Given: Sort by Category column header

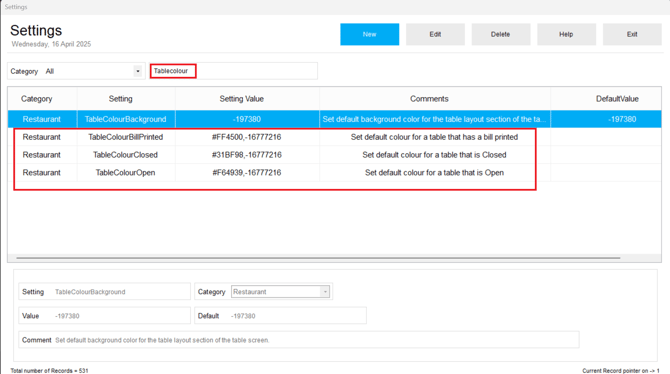Looking at the screenshot, I should (x=37, y=99).
